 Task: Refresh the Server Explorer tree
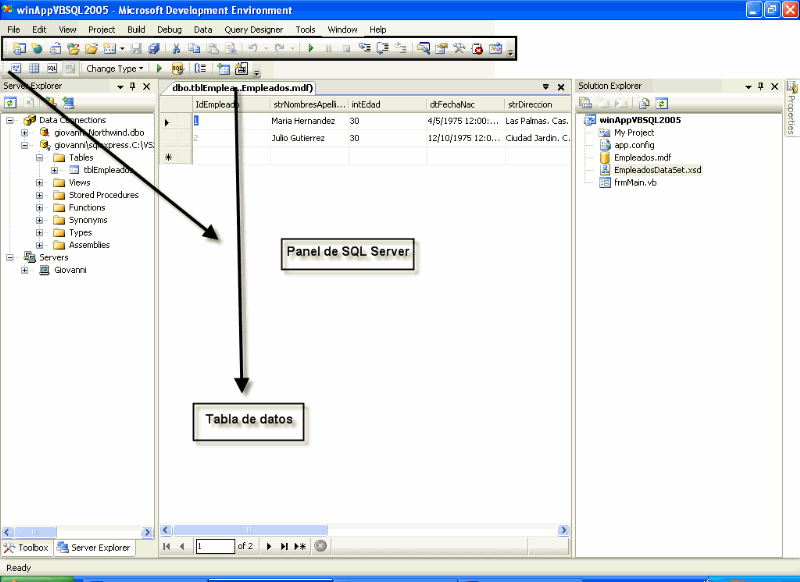[10, 103]
